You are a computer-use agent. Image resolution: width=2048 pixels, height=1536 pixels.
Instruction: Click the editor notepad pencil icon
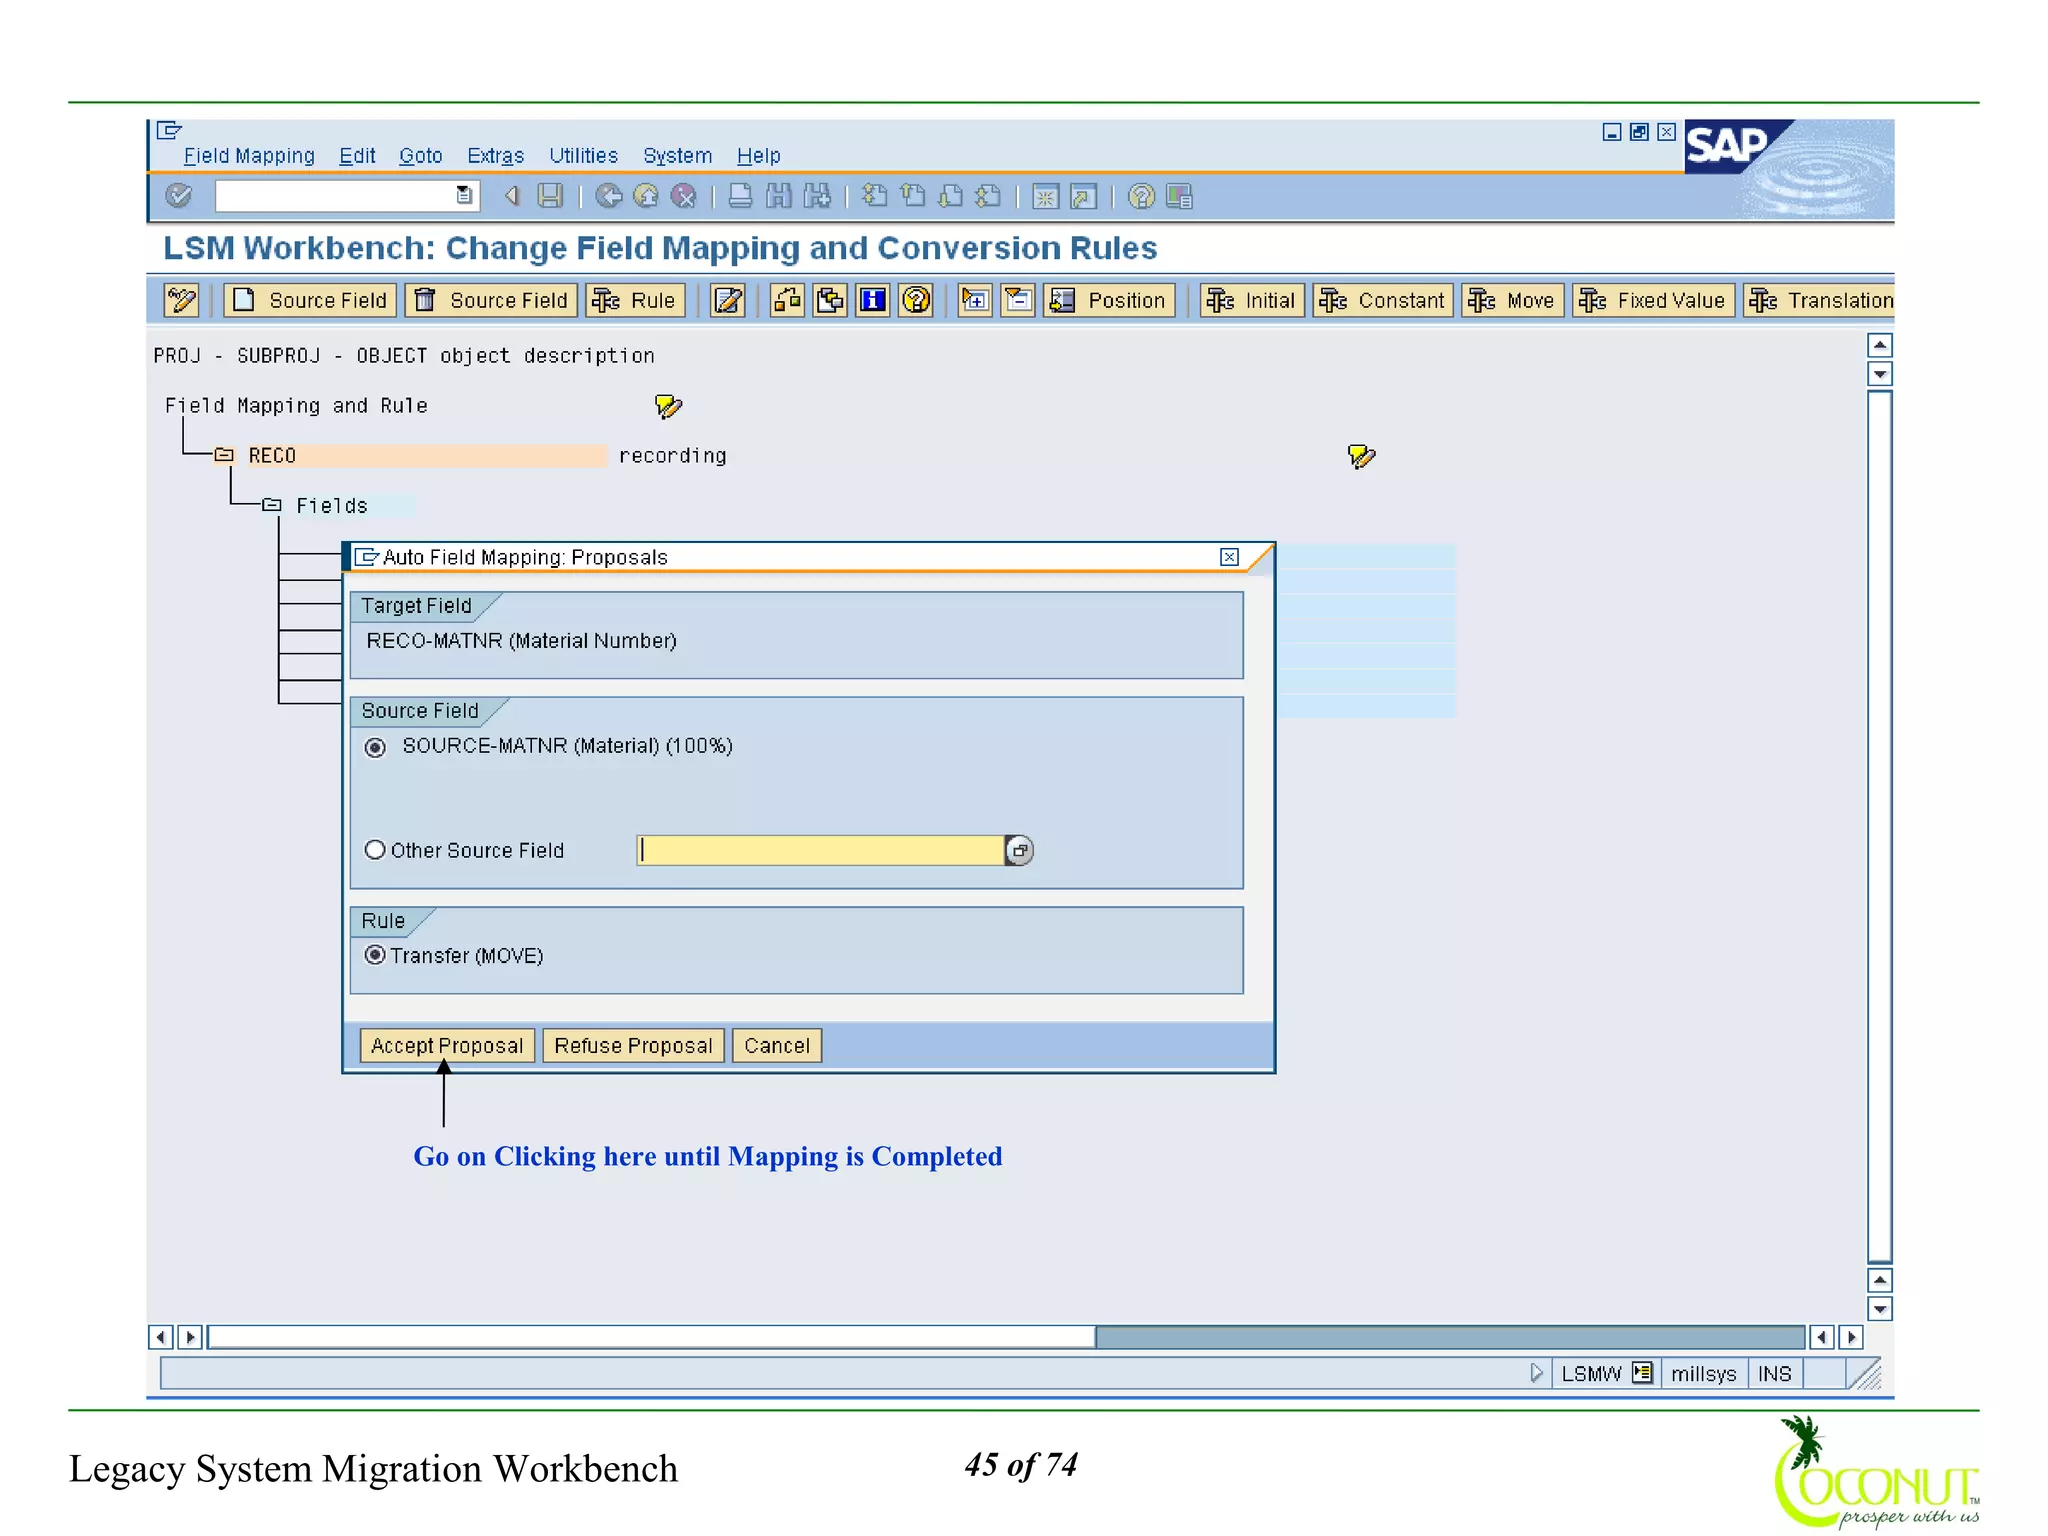pyautogui.click(x=728, y=300)
